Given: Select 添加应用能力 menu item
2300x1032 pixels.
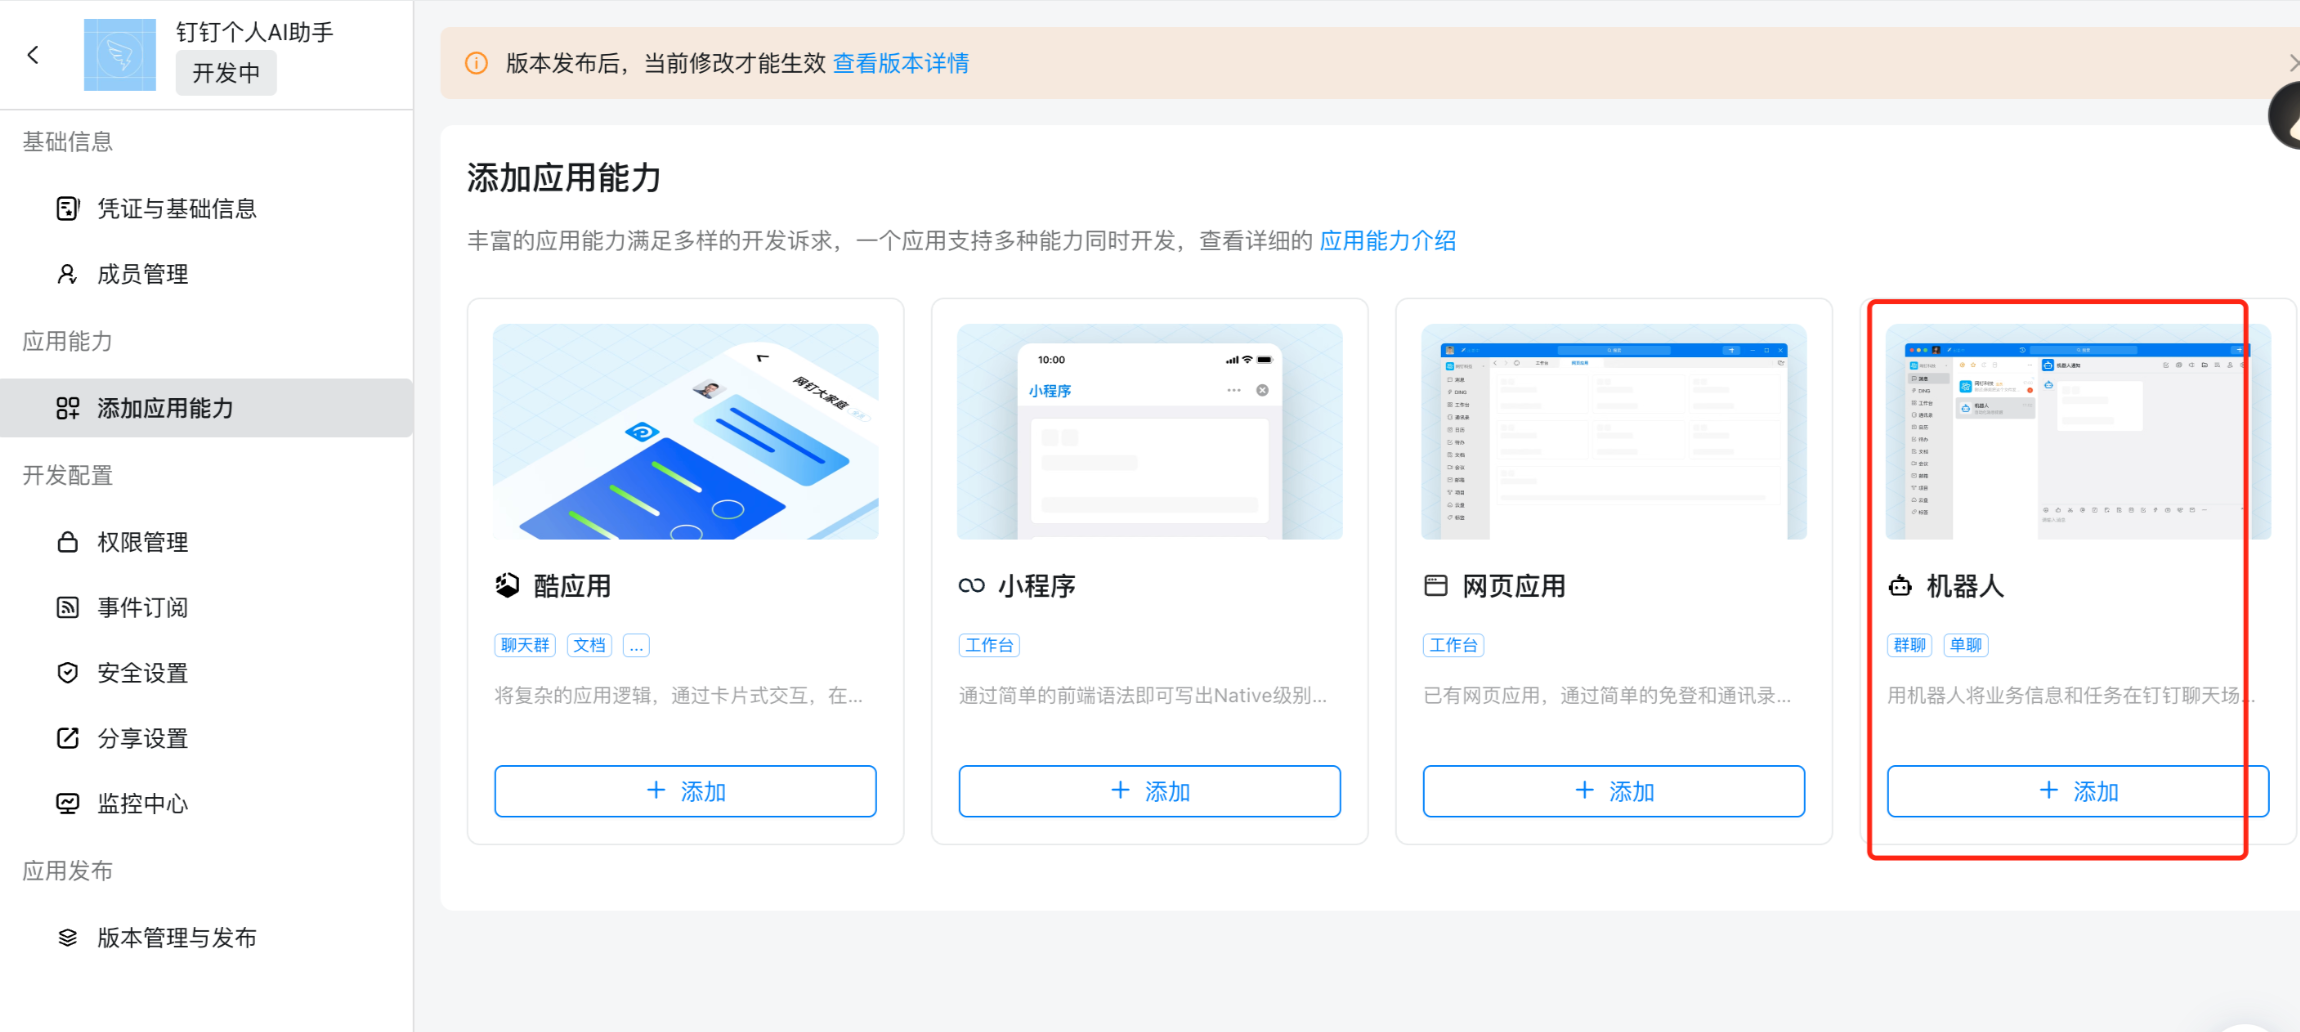Looking at the screenshot, I should pyautogui.click(x=206, y=408).
